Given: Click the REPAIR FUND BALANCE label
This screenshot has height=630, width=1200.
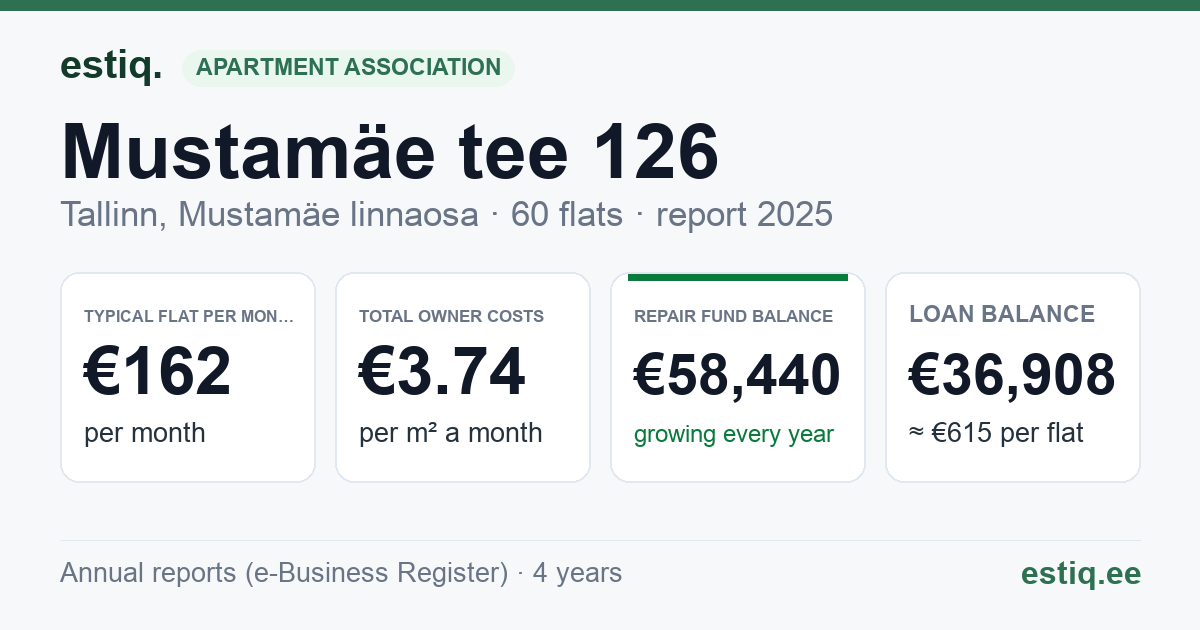Looking at the screenshot, I should tap(733, 316).
